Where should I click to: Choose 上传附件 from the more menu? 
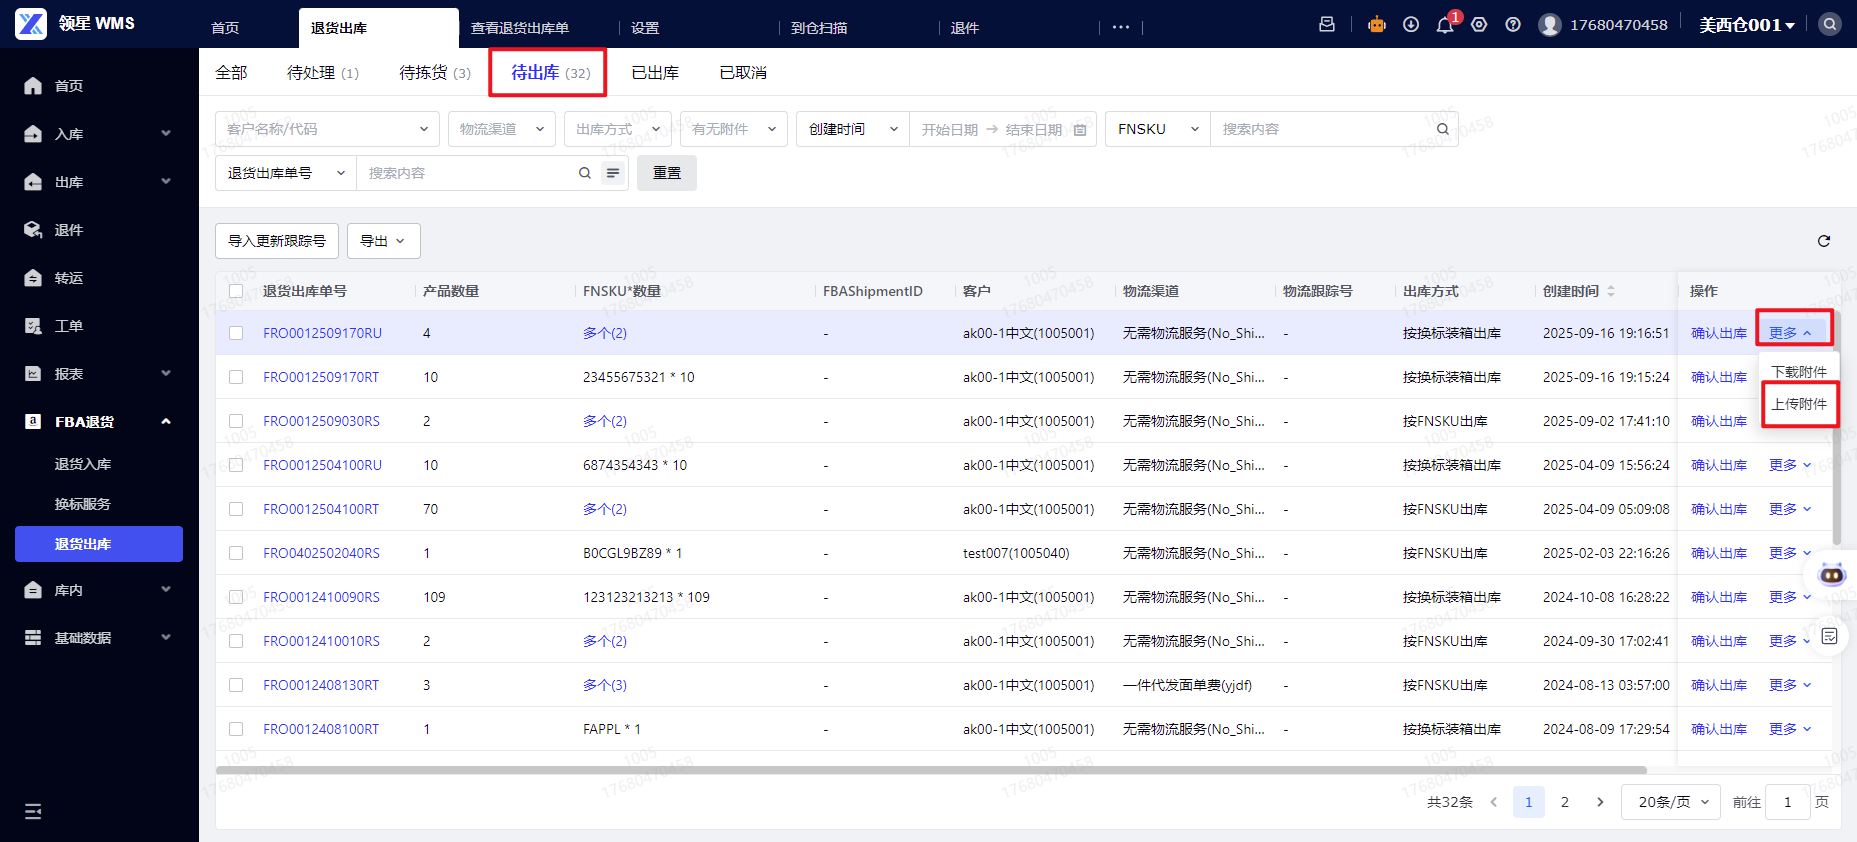[1799, 404]
